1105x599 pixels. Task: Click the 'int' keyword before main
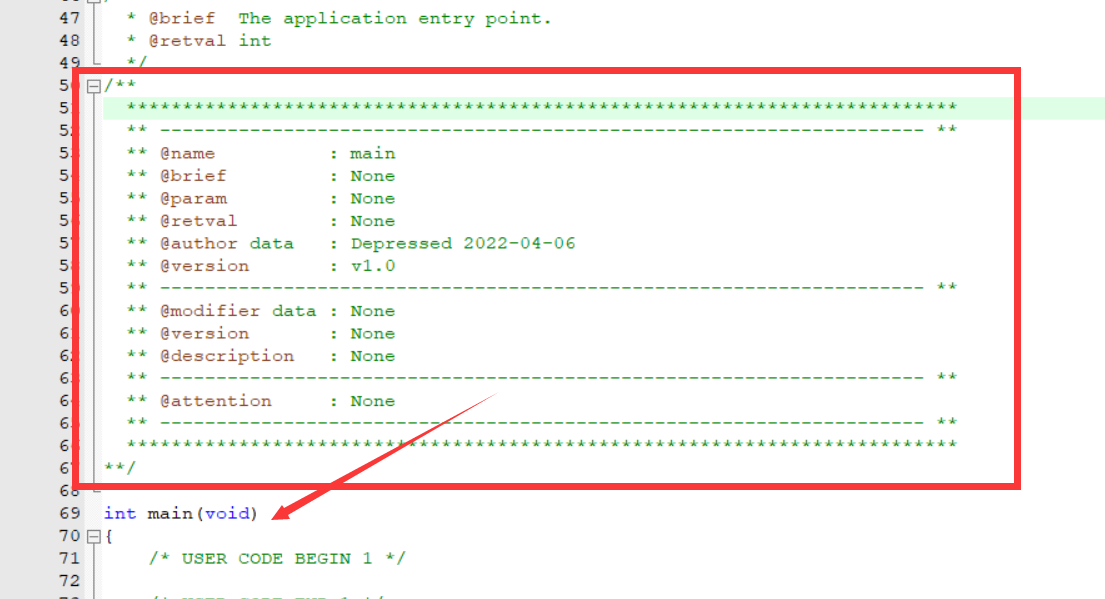coord(120,514)
